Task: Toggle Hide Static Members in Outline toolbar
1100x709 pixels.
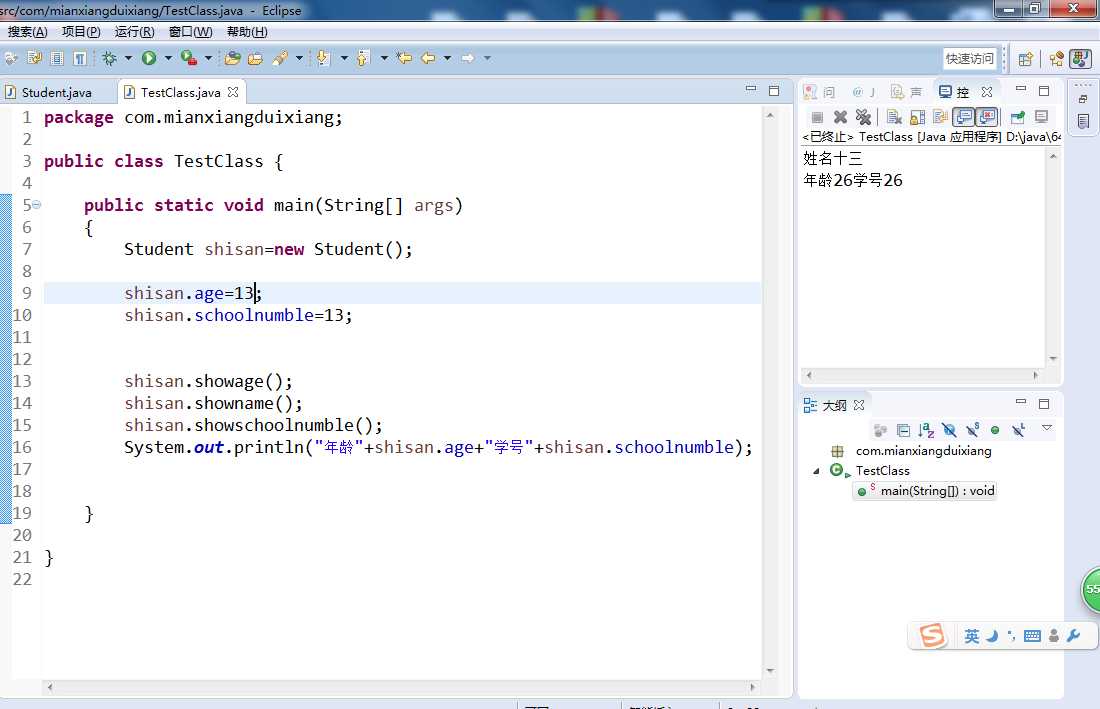Action: (972, 430)
